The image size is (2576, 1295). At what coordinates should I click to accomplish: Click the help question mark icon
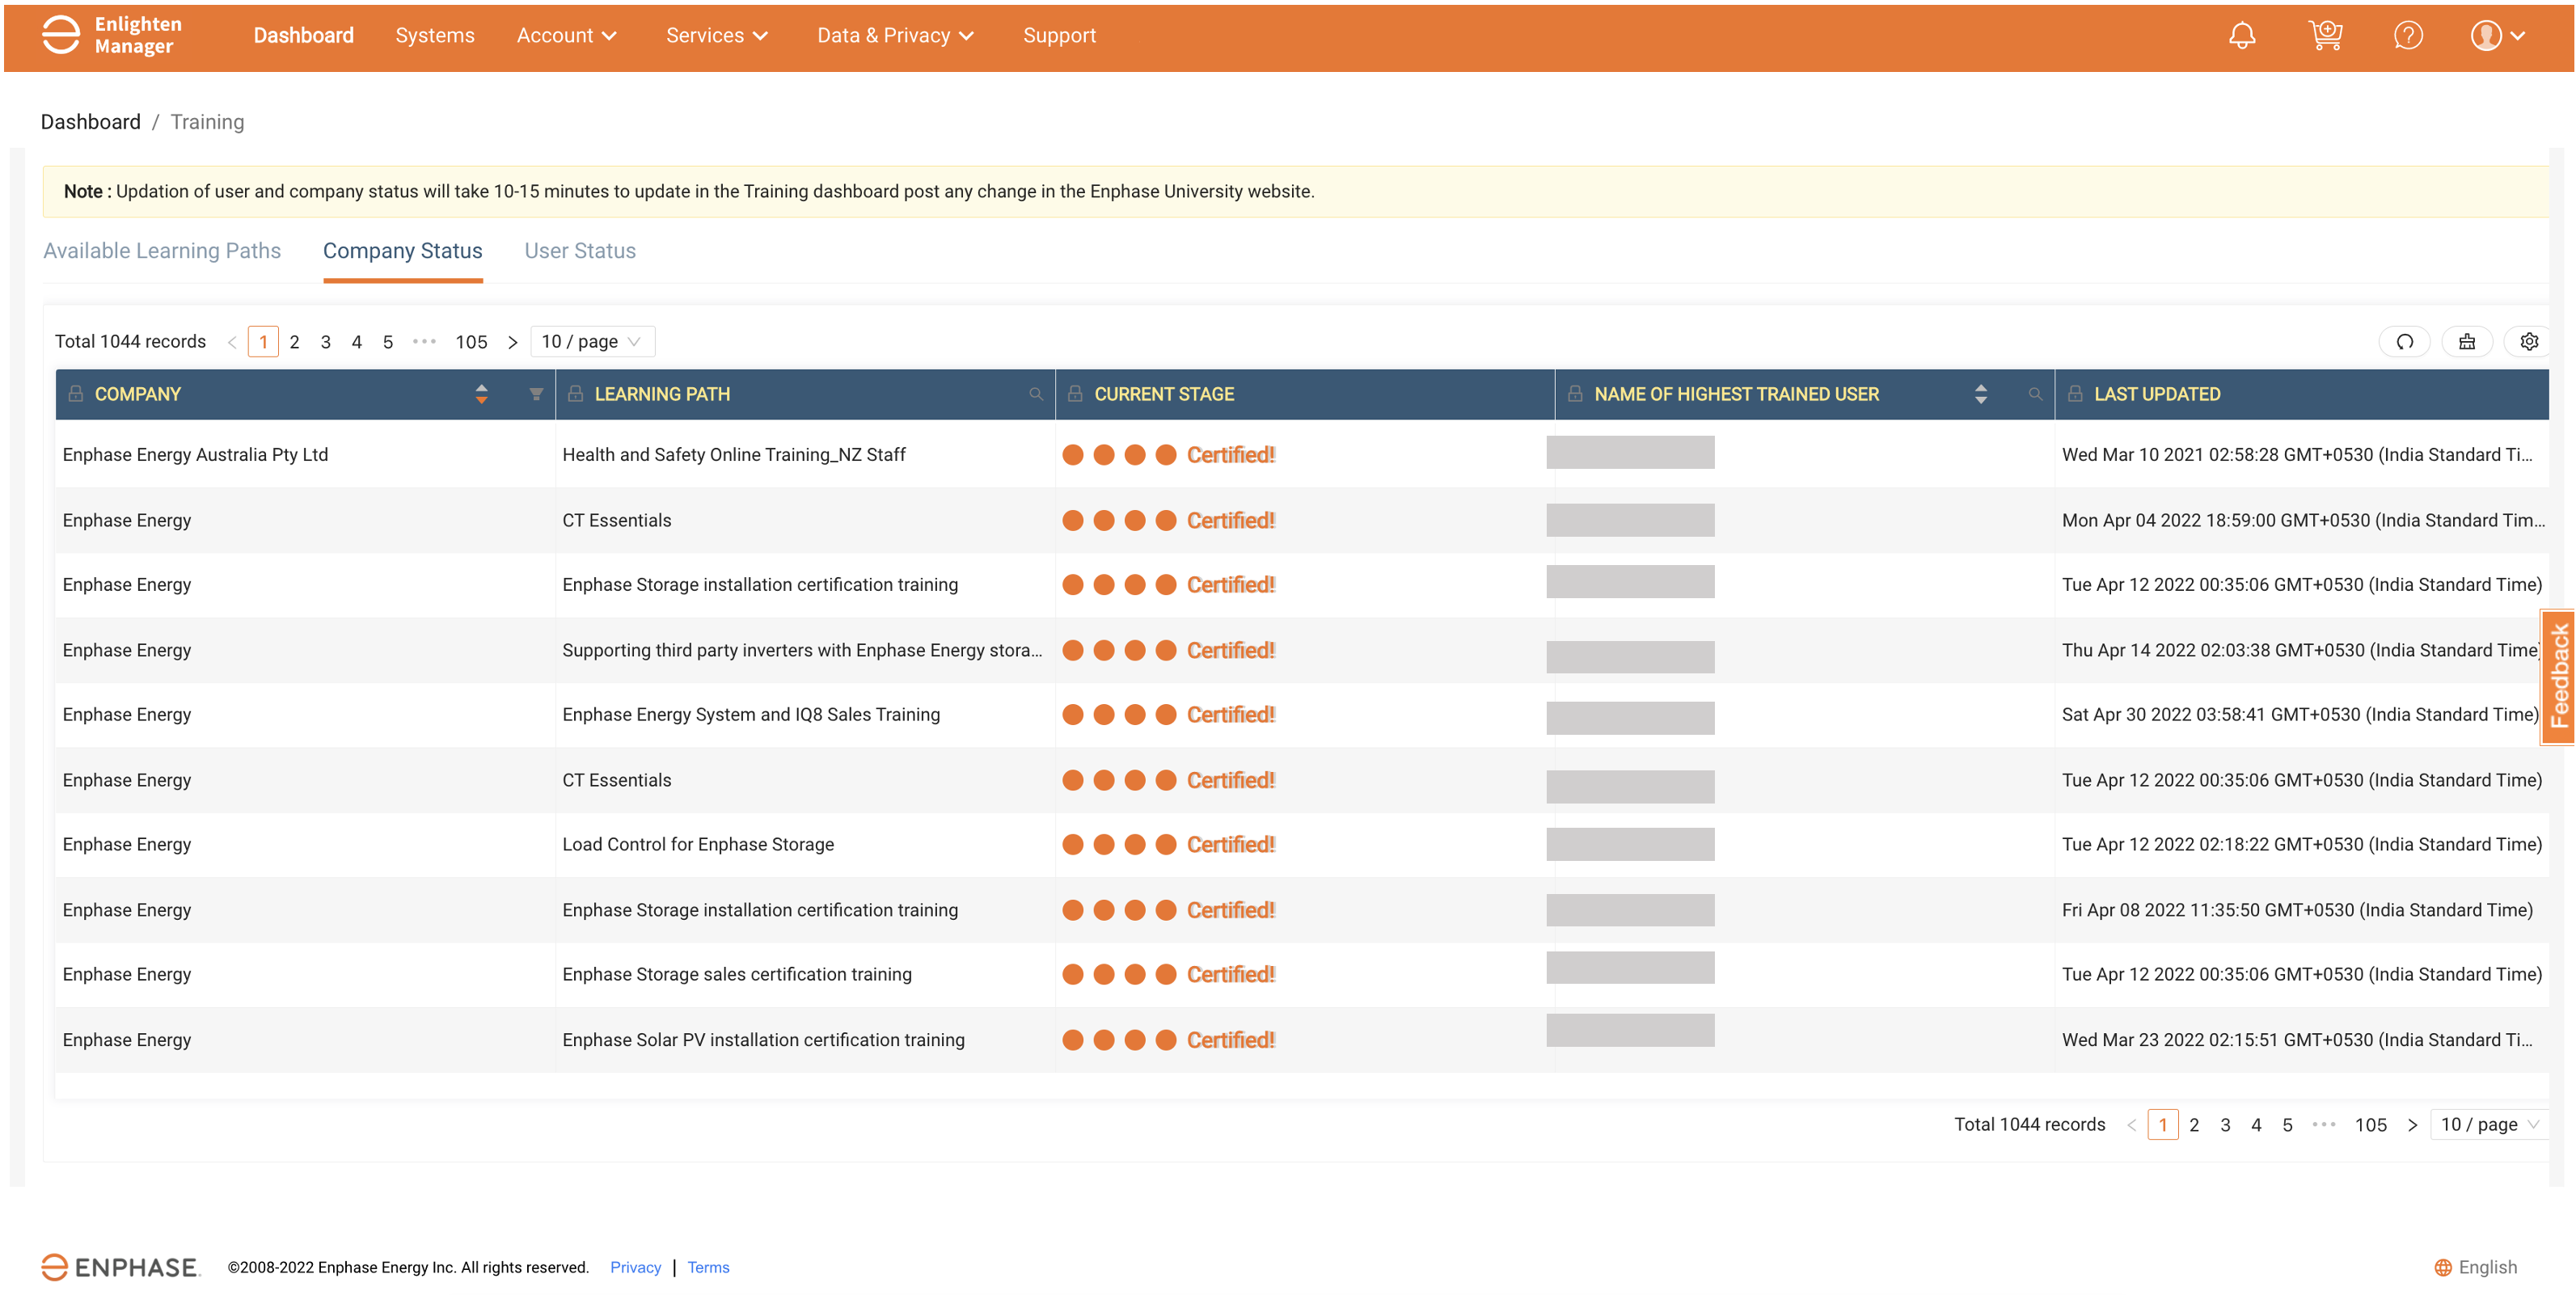(x=2408, y=36)
